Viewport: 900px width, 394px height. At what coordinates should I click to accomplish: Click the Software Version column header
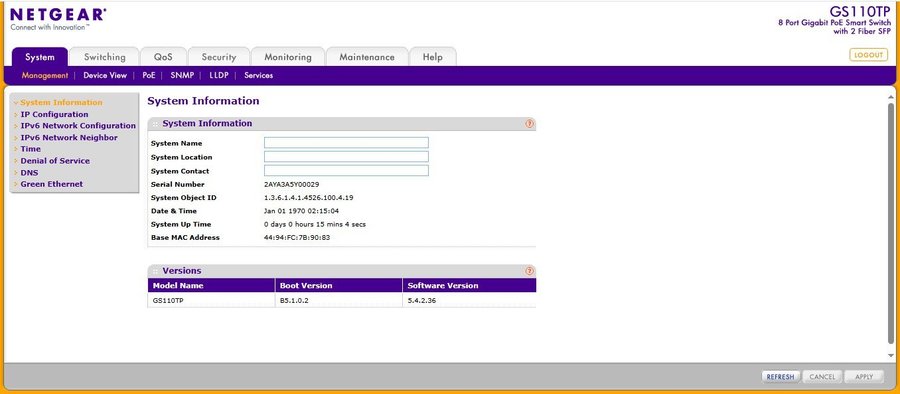(470, 285)
